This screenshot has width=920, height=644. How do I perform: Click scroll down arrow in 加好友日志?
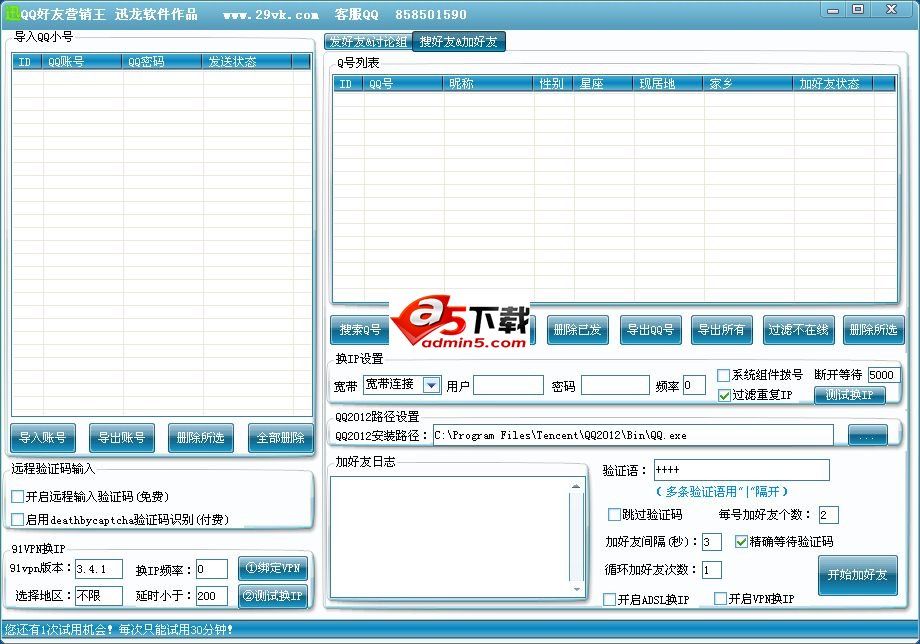pyautogui.click(x=576, y=589)
